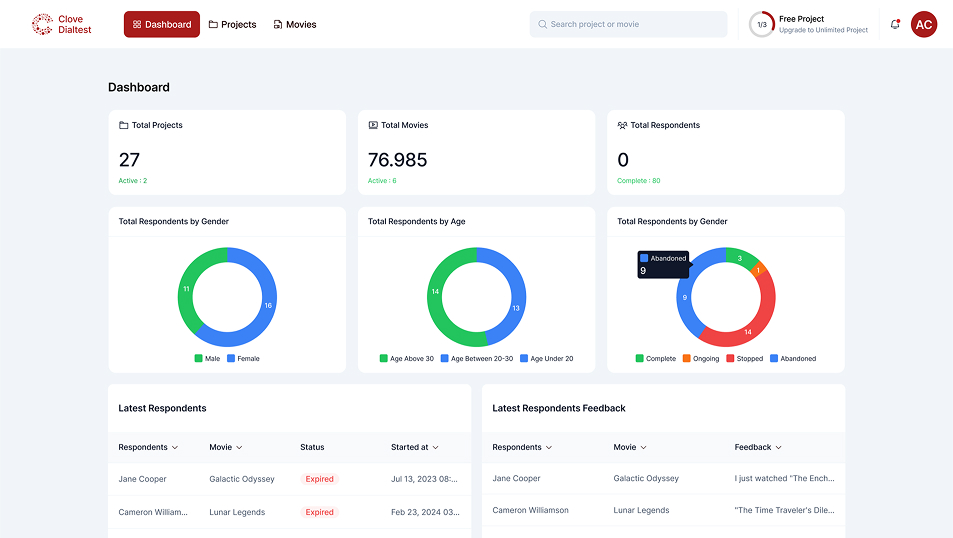Viewport: 953px width, 538px height.
Task: Open the AC user avatar
Action: pos(923,24)
